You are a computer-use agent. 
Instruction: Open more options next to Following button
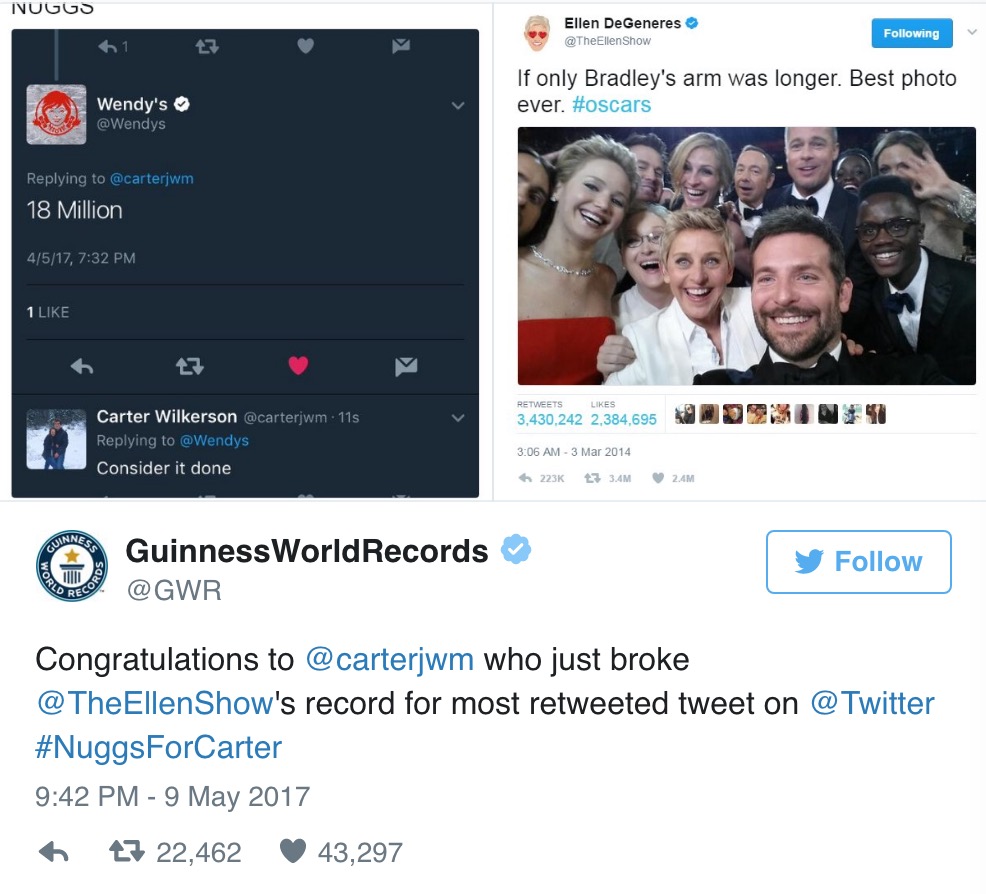pyautogui.click(x=971, y=33)
